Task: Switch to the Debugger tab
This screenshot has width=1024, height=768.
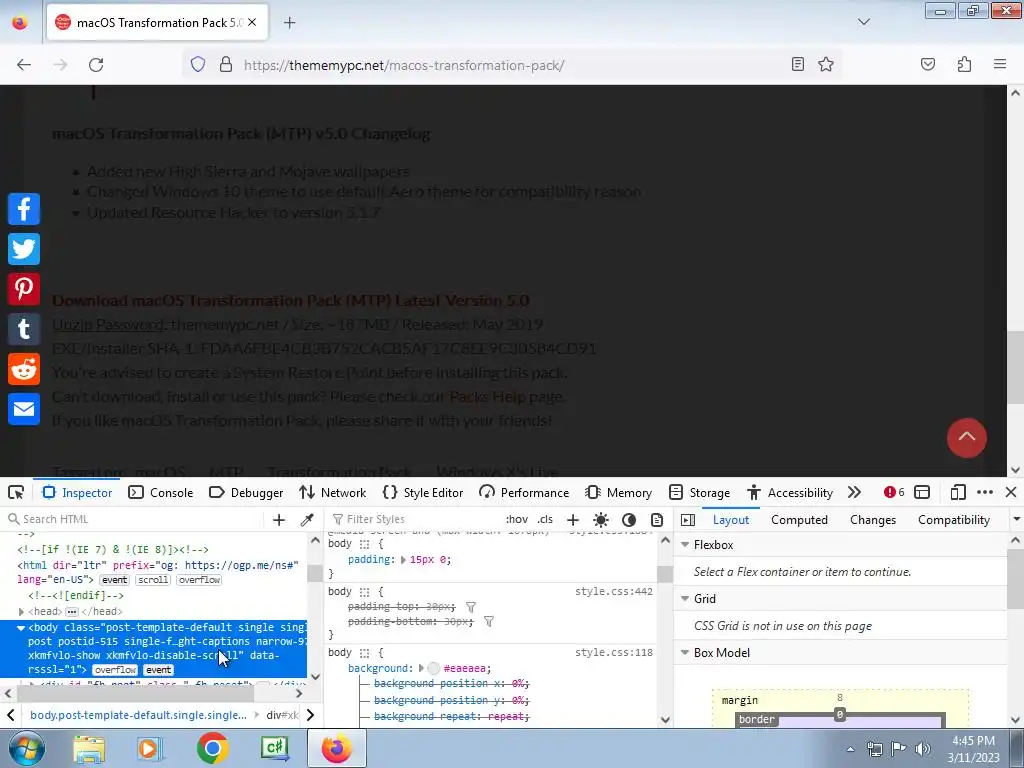Action: tap(246, 492)
